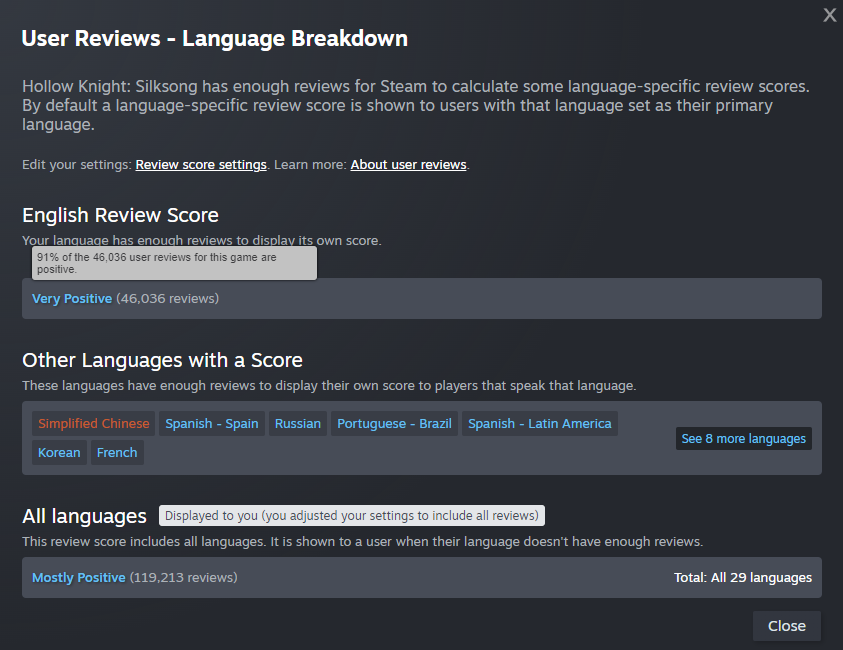Viewport: 843px width, 650px height.
Task: Close the dialog with the X icon
Action: click(x=830, y=15)
